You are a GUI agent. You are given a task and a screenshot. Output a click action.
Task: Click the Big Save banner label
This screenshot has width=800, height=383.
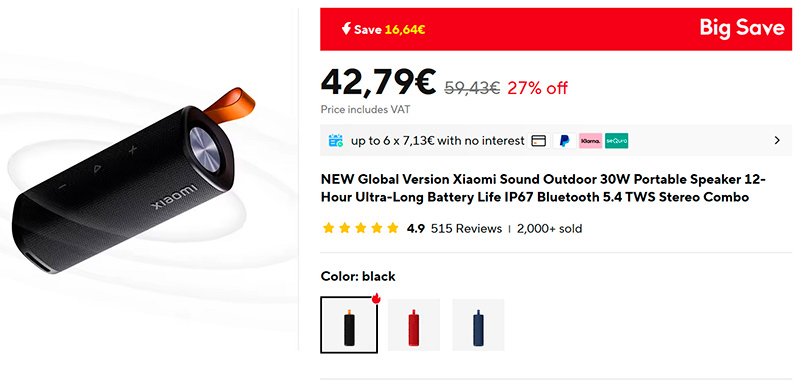[x=742, y=28]
